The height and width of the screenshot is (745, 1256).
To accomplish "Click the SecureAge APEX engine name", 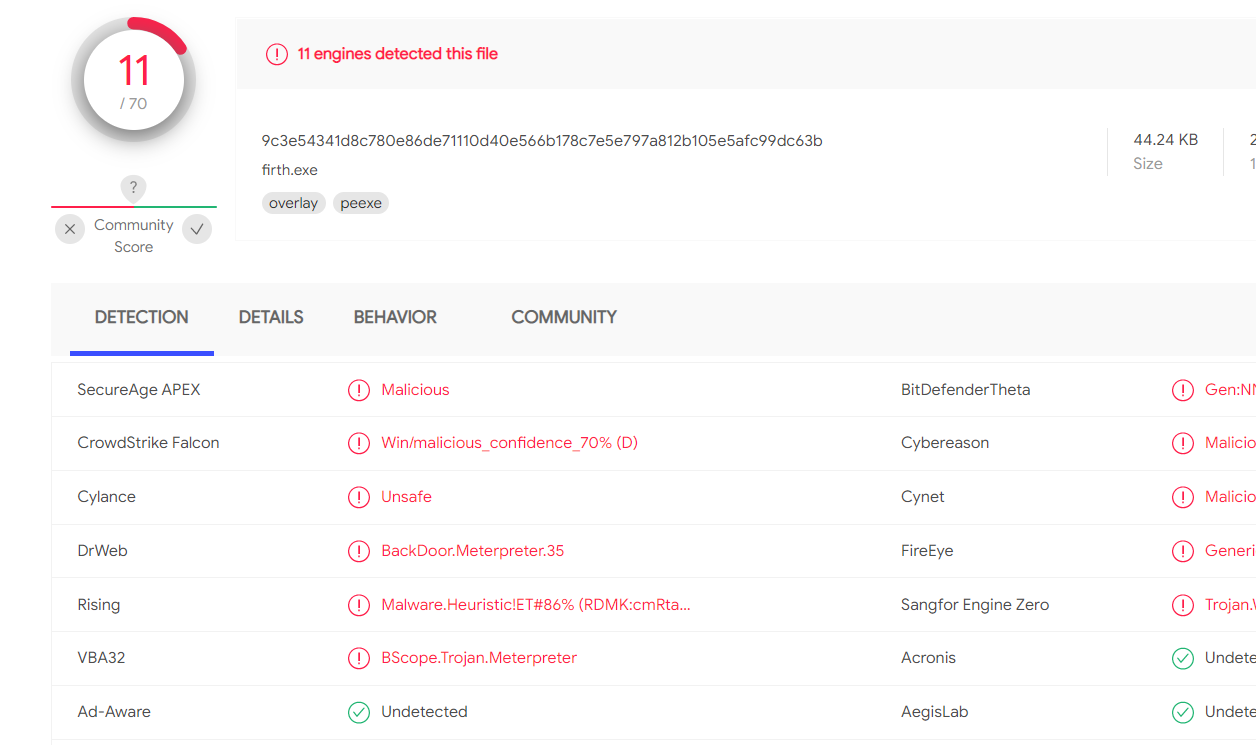I will pyautogui.click(x=139, y=390).
